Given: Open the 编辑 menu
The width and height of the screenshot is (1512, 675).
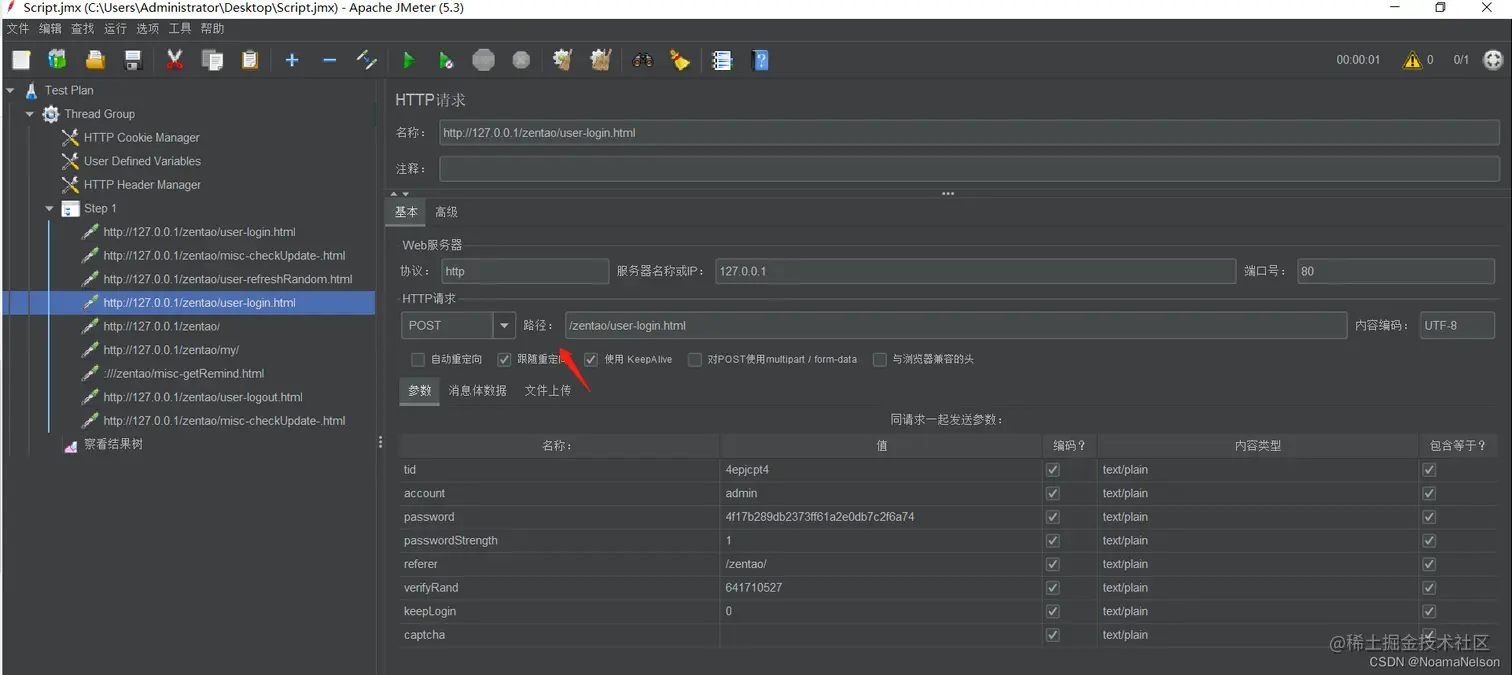Looking at the screenshot, I should click(x=50, y=29).
